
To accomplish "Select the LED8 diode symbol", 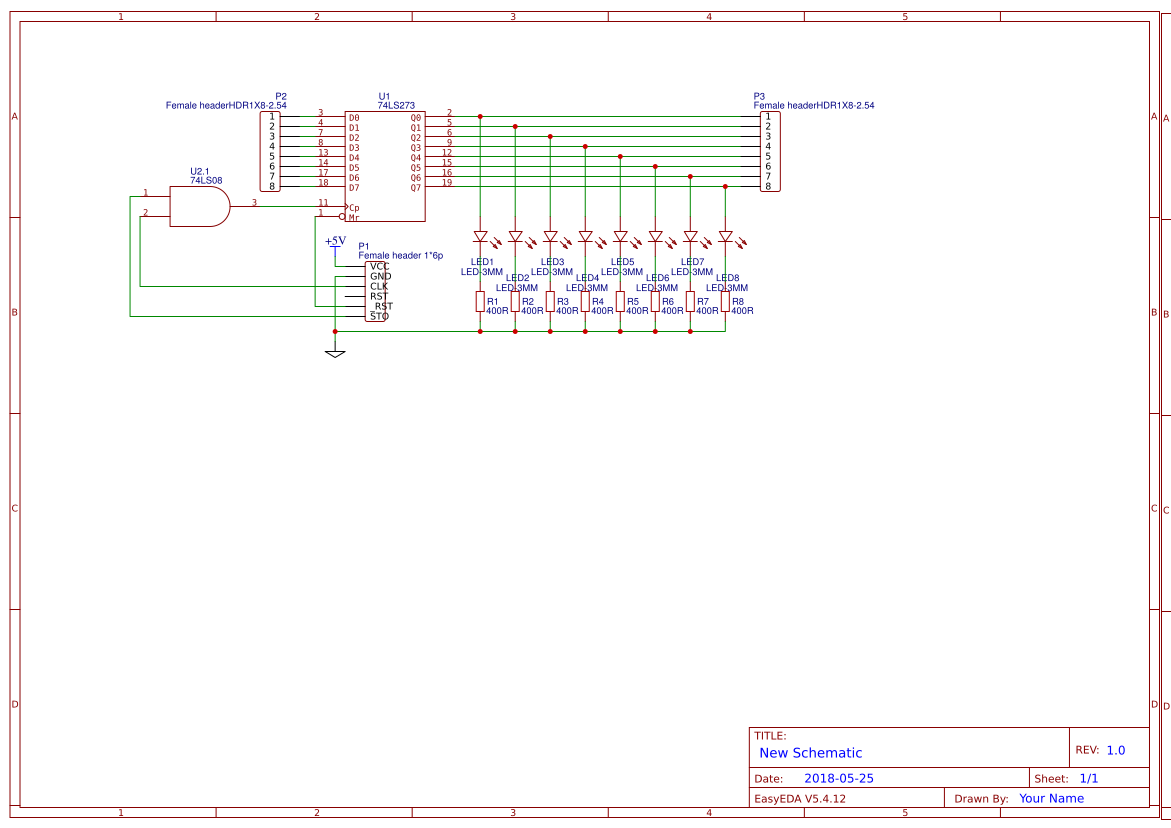I will point(725,234).
